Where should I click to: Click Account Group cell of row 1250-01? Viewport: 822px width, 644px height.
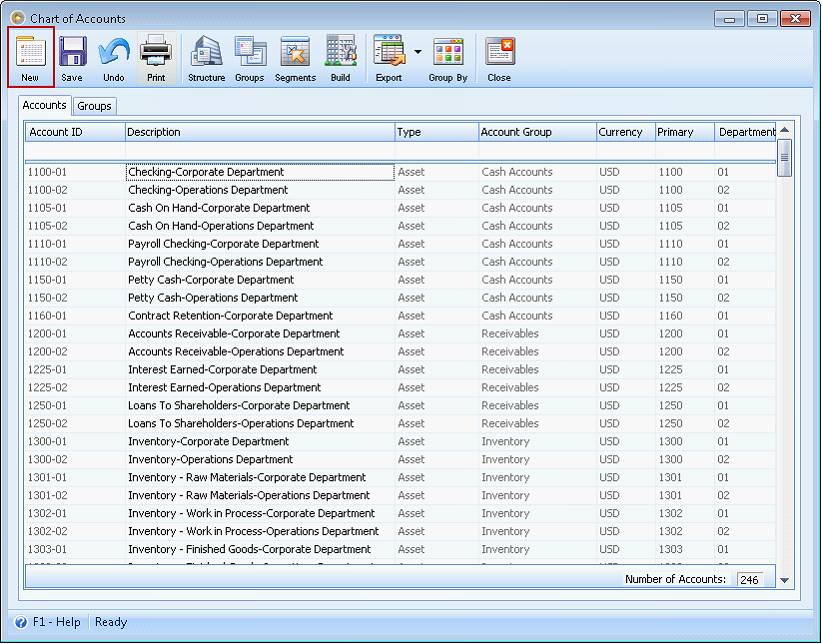tap(537, 405)
